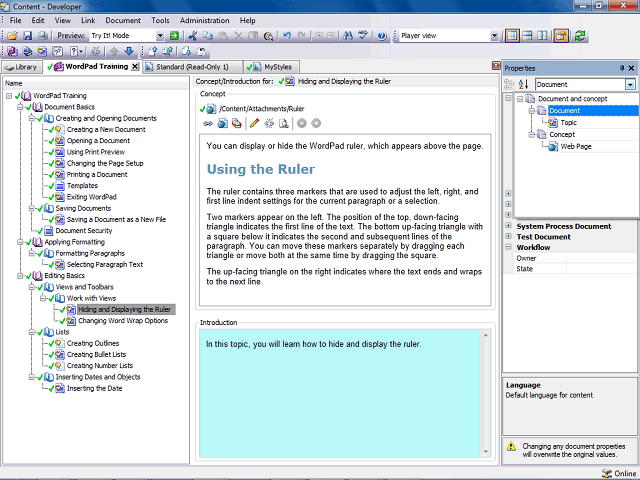Open the Document properties dropdown arrow

[630, 84]
